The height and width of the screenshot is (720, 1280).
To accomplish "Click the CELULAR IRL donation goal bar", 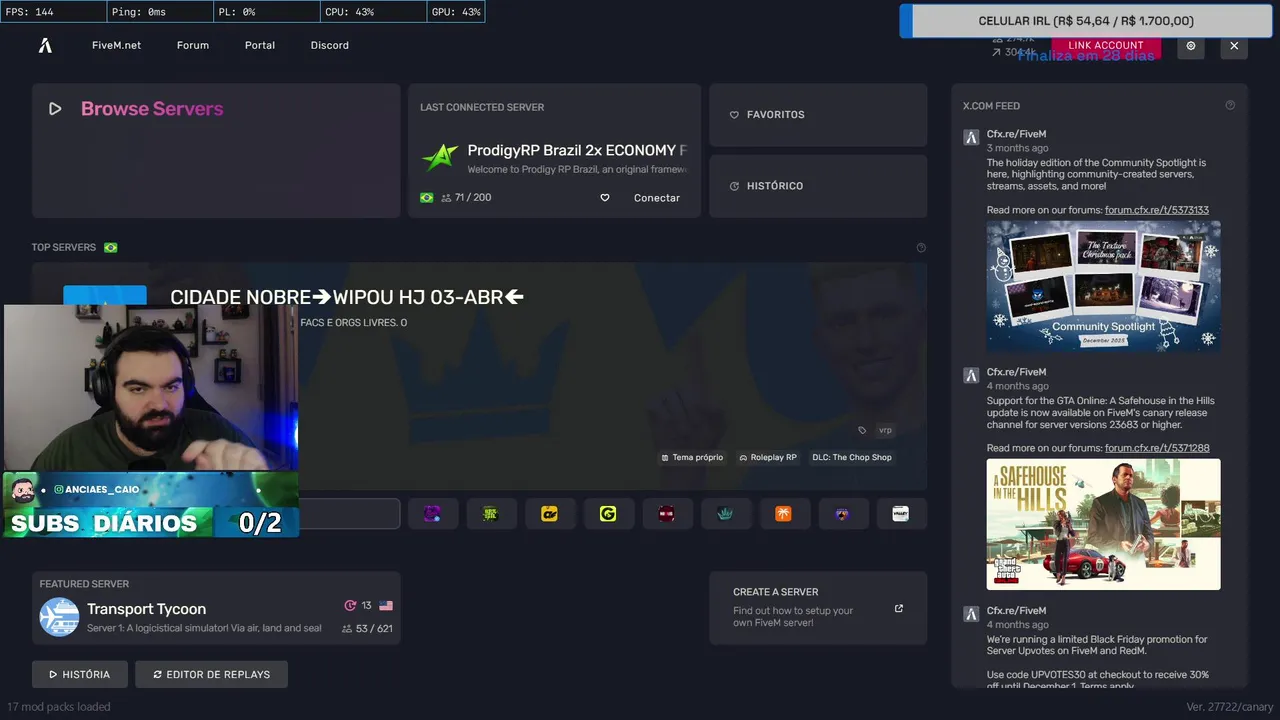I will pos(1086,21).
